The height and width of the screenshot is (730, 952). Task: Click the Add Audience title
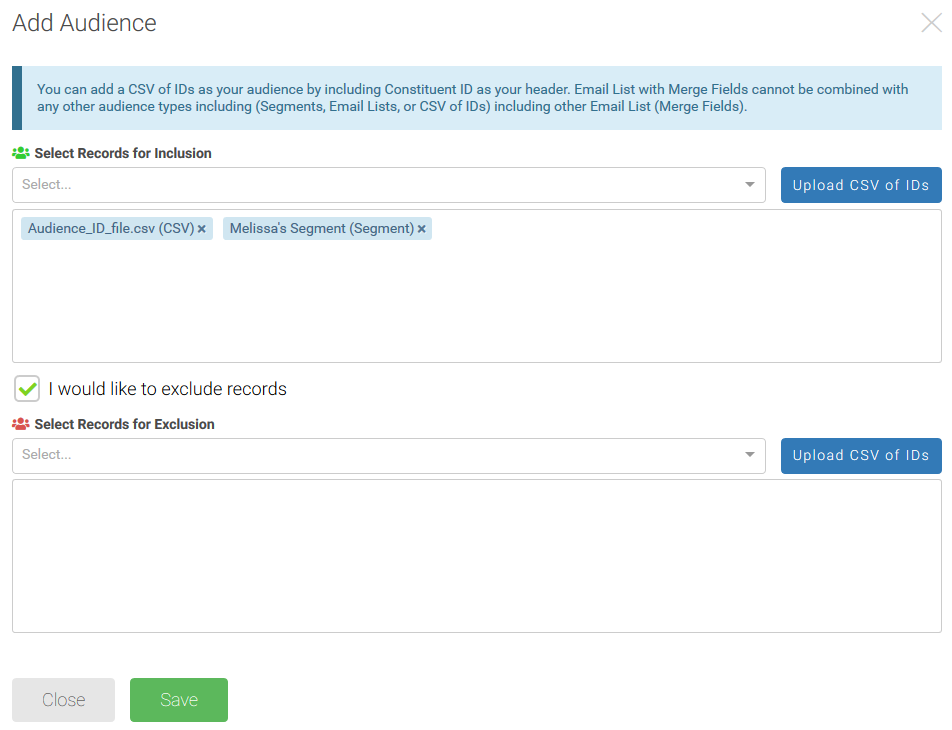(x=84, y=22)
